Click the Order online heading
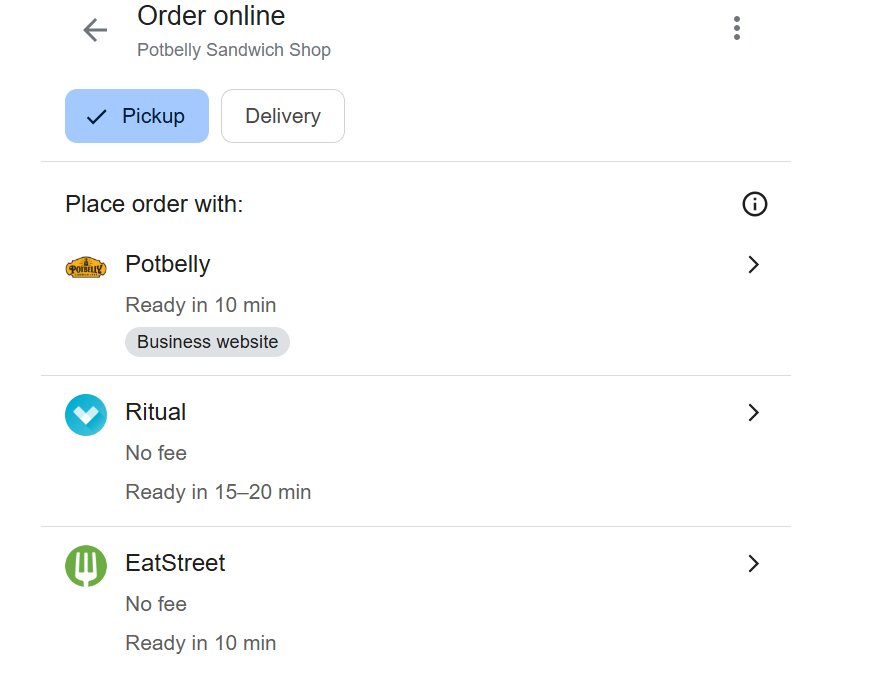Viewport: 876px width, 673px height. (x=211, y=17)
